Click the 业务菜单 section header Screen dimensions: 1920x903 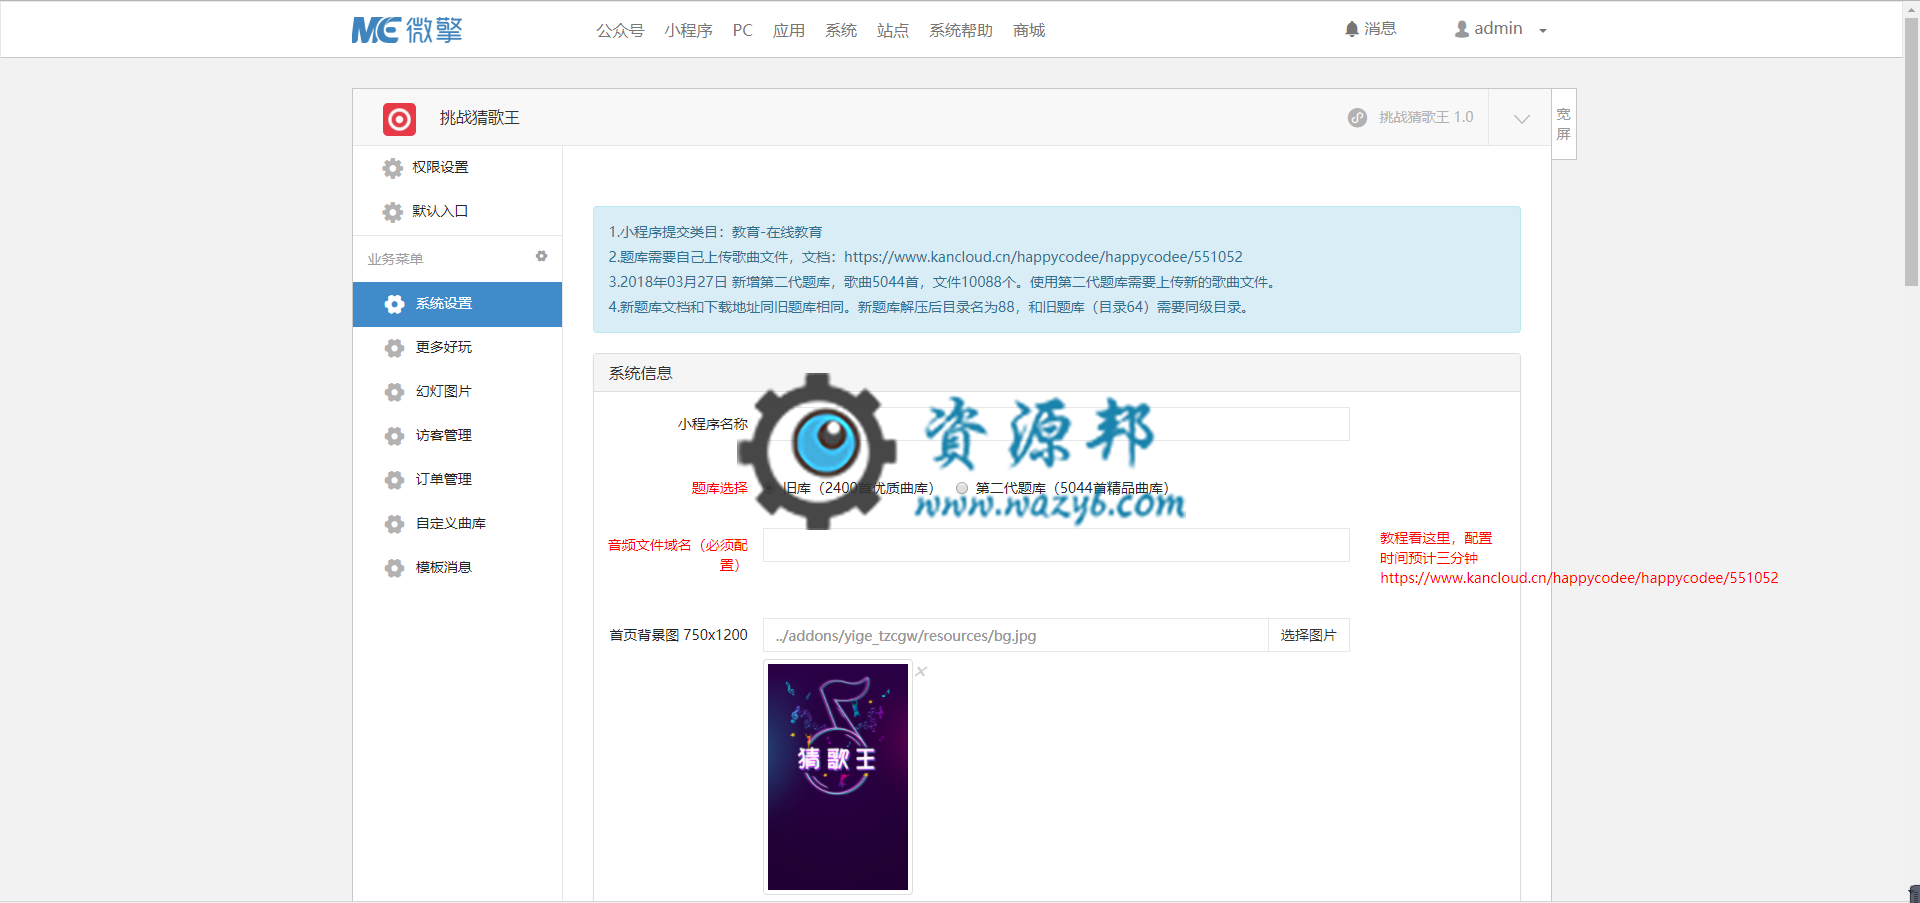coord(395,259)
